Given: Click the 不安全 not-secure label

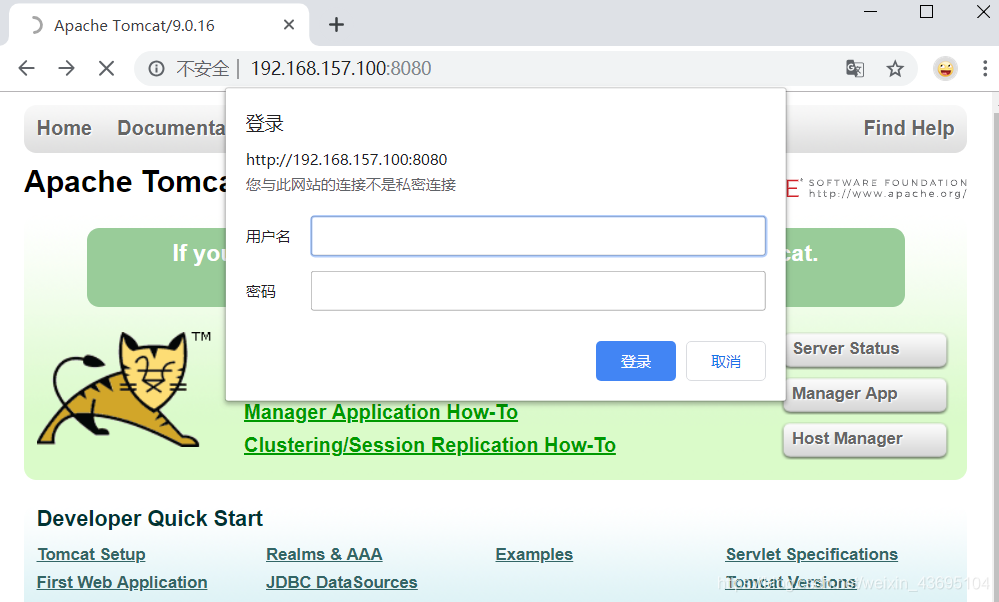Looking at the screenshot, I should pyautogui.click(x=203, y=68).
